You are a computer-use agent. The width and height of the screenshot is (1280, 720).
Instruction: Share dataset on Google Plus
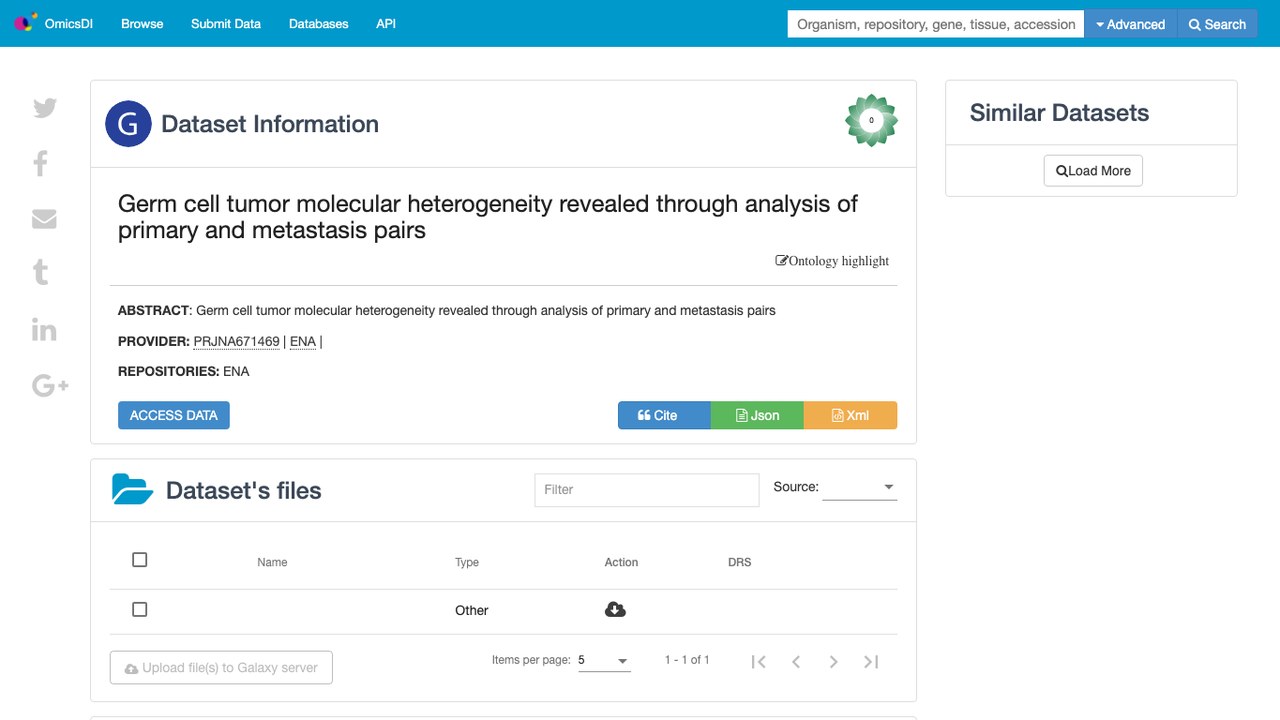(50, 385)
